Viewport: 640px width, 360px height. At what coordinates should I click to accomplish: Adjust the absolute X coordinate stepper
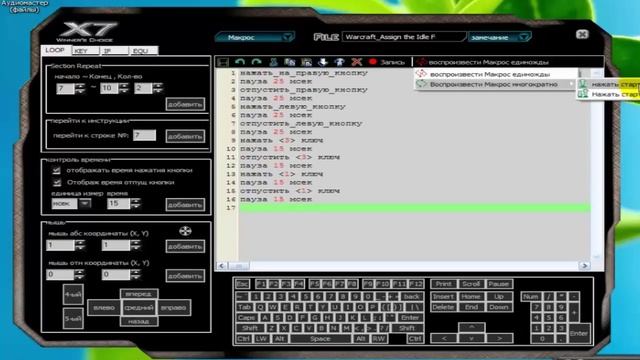[80, 245]
